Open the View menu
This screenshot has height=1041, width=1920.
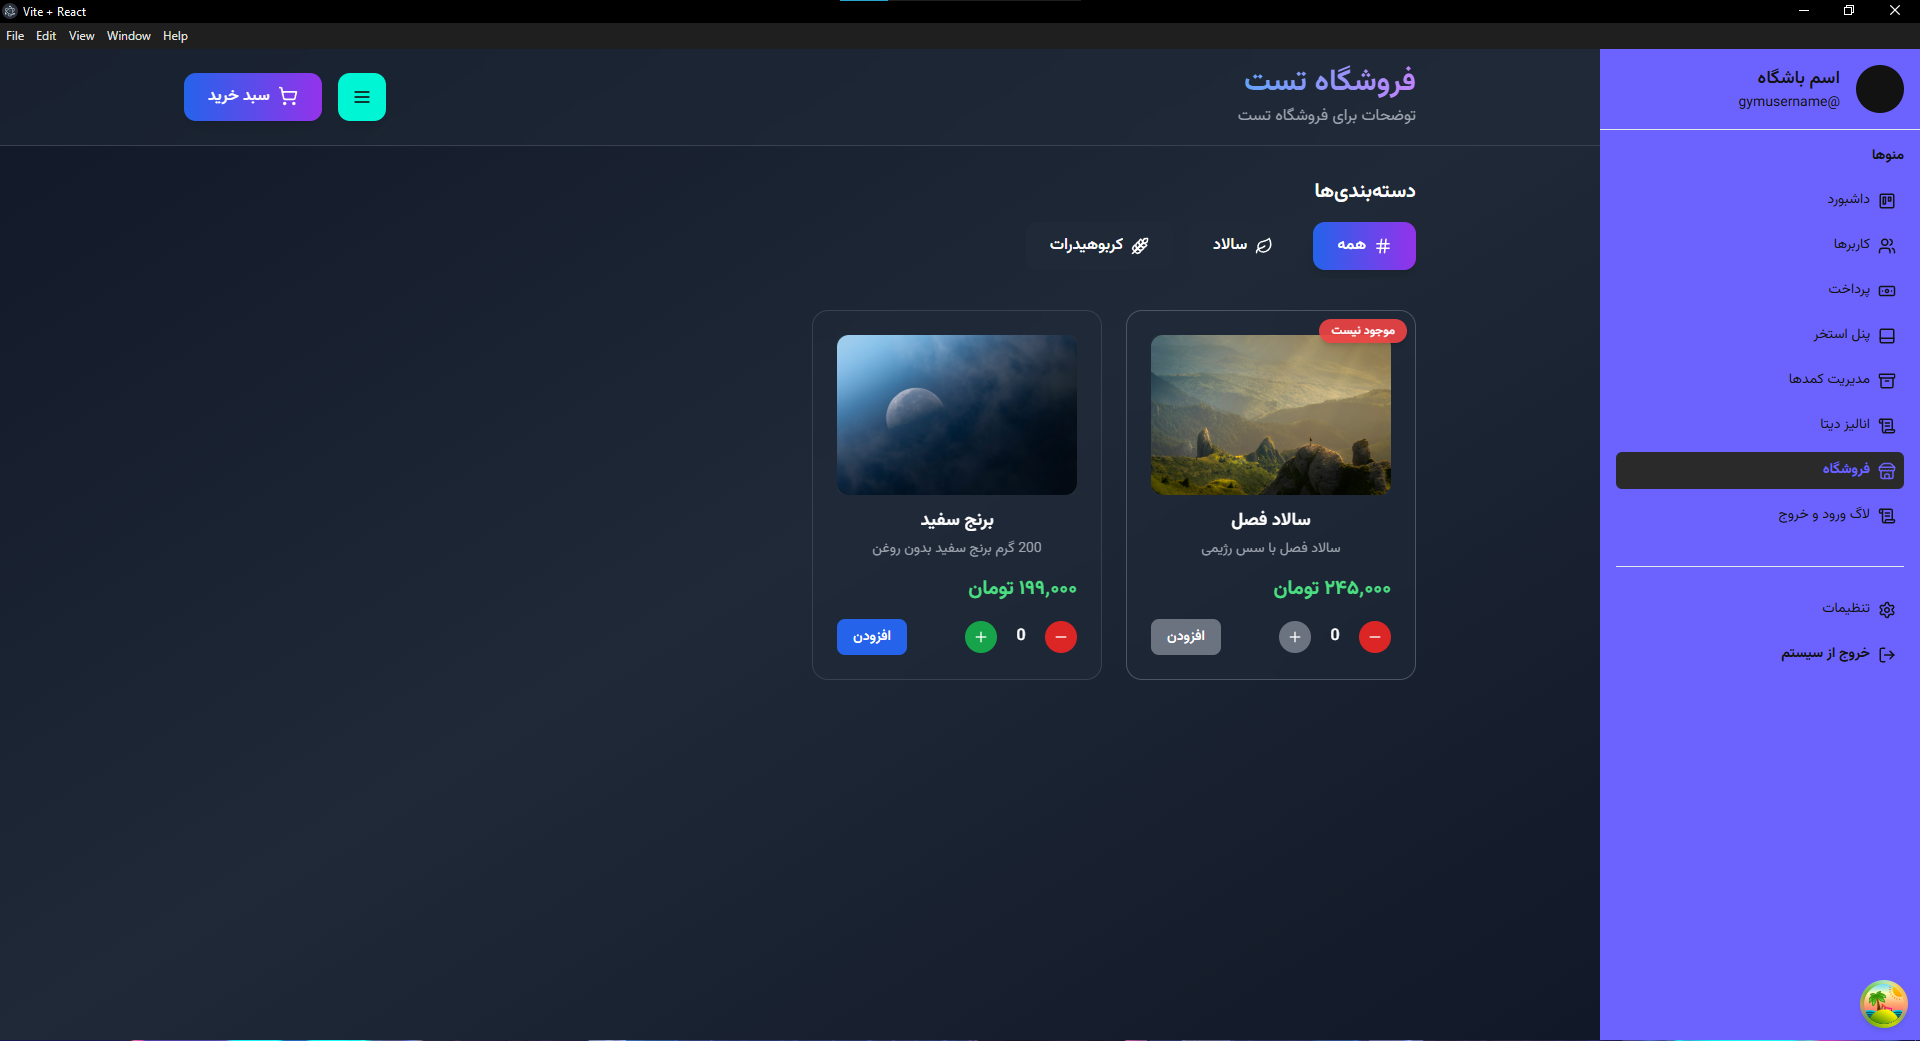[81, 35]
